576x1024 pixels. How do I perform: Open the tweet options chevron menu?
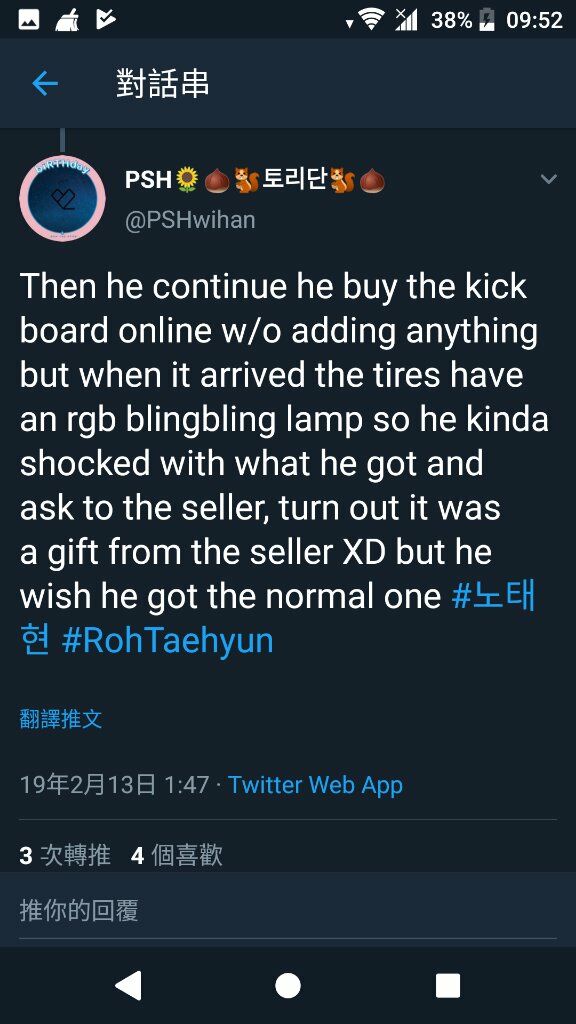tap(549, 179)
